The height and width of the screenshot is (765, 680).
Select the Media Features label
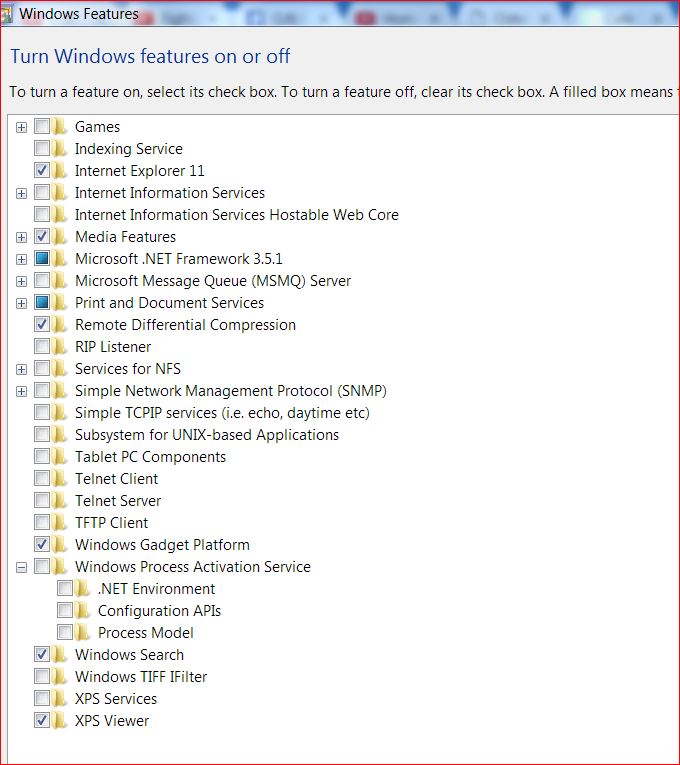125,237
